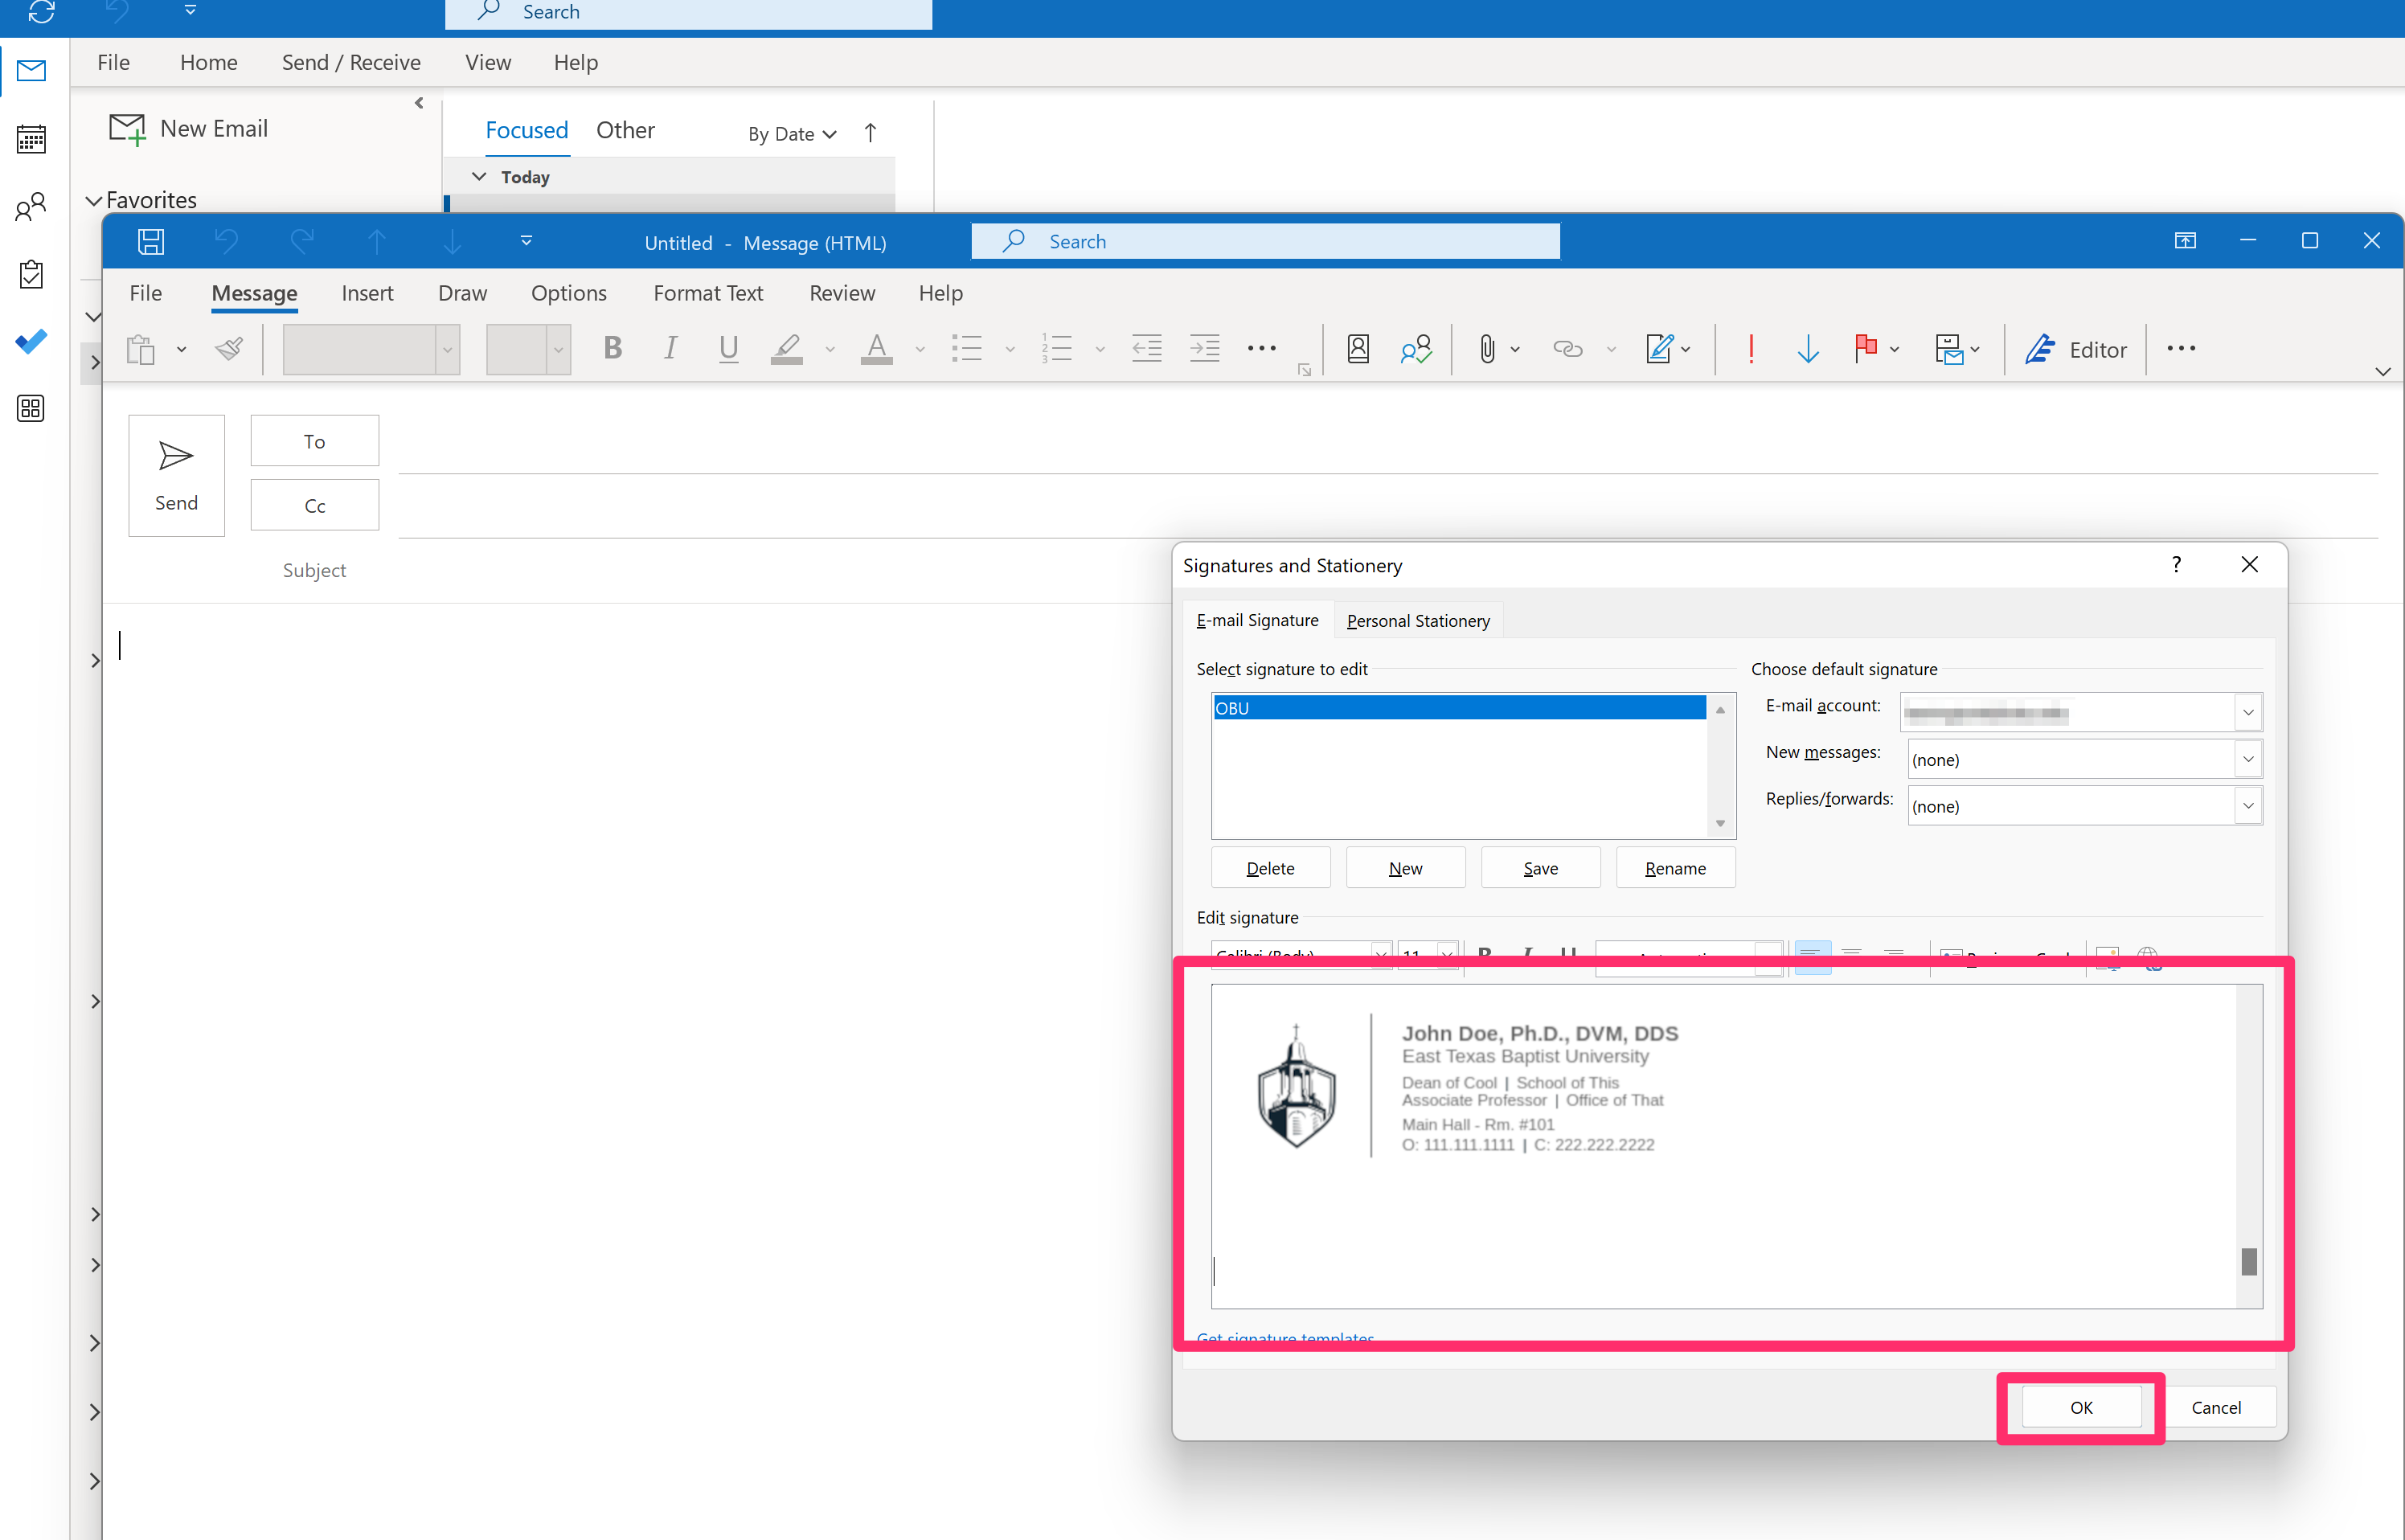This screenshot has width=2405, height=1540.
Task: Open the More Apps grid icon
Action: coord(31,408)
